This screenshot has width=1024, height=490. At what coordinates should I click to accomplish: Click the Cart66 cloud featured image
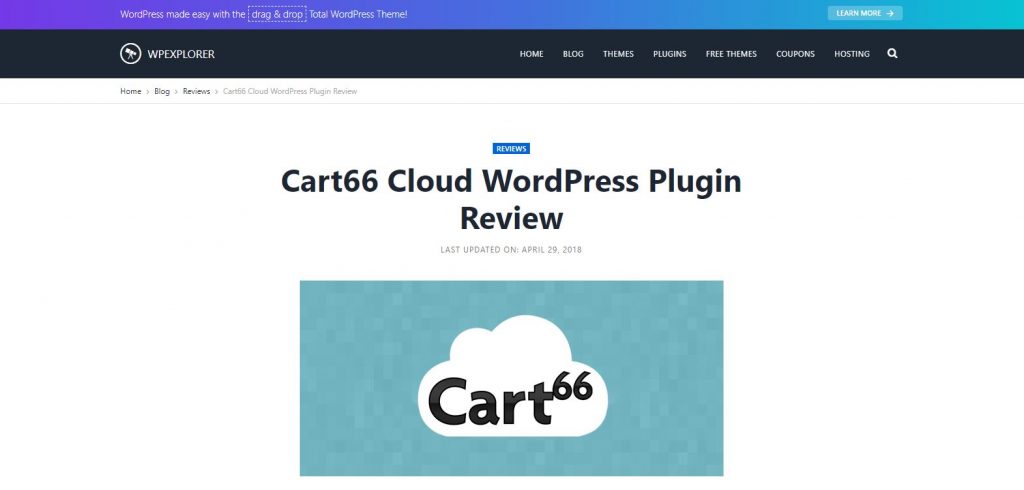pos(511,378)
